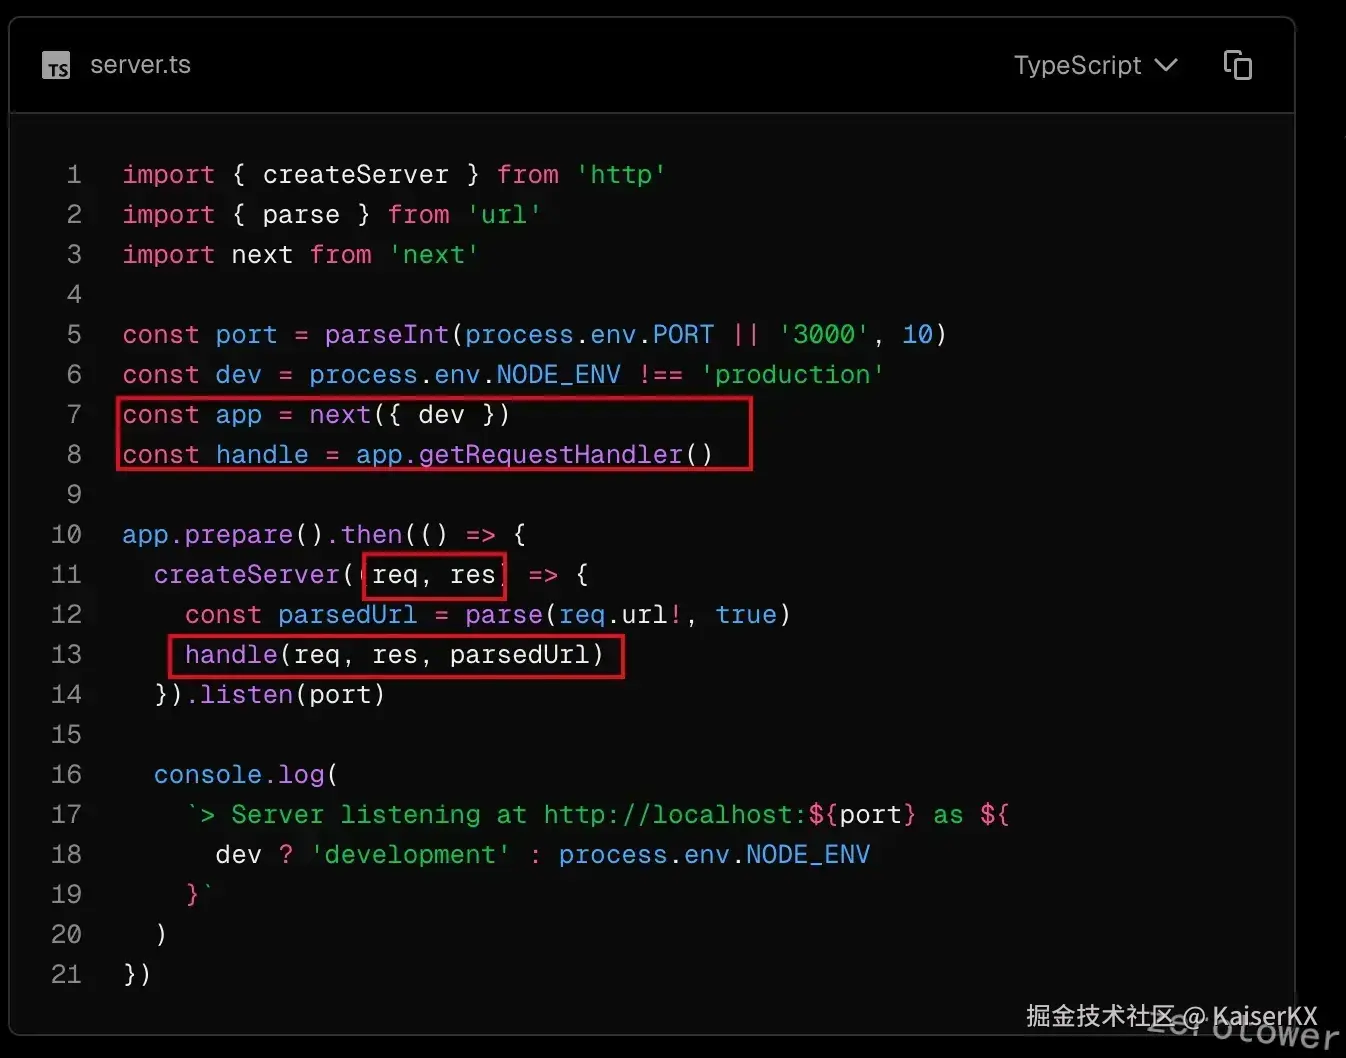Click the 'development' string on line 18

point(410,855)
